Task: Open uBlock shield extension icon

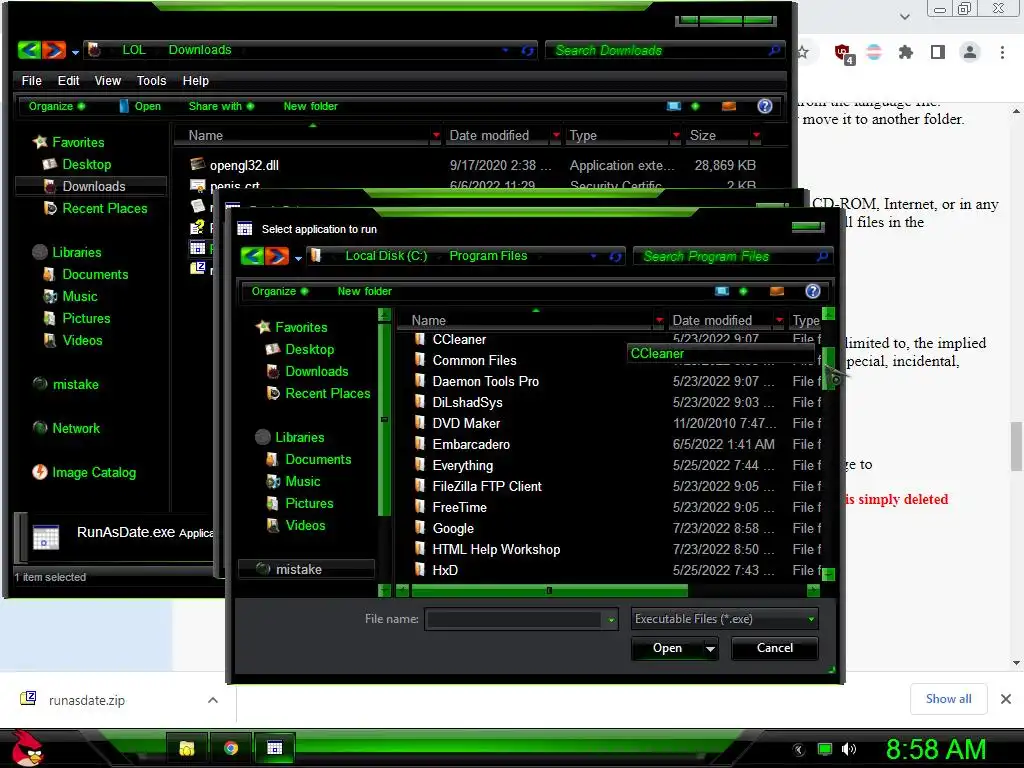Action: [x=844, y=53]
